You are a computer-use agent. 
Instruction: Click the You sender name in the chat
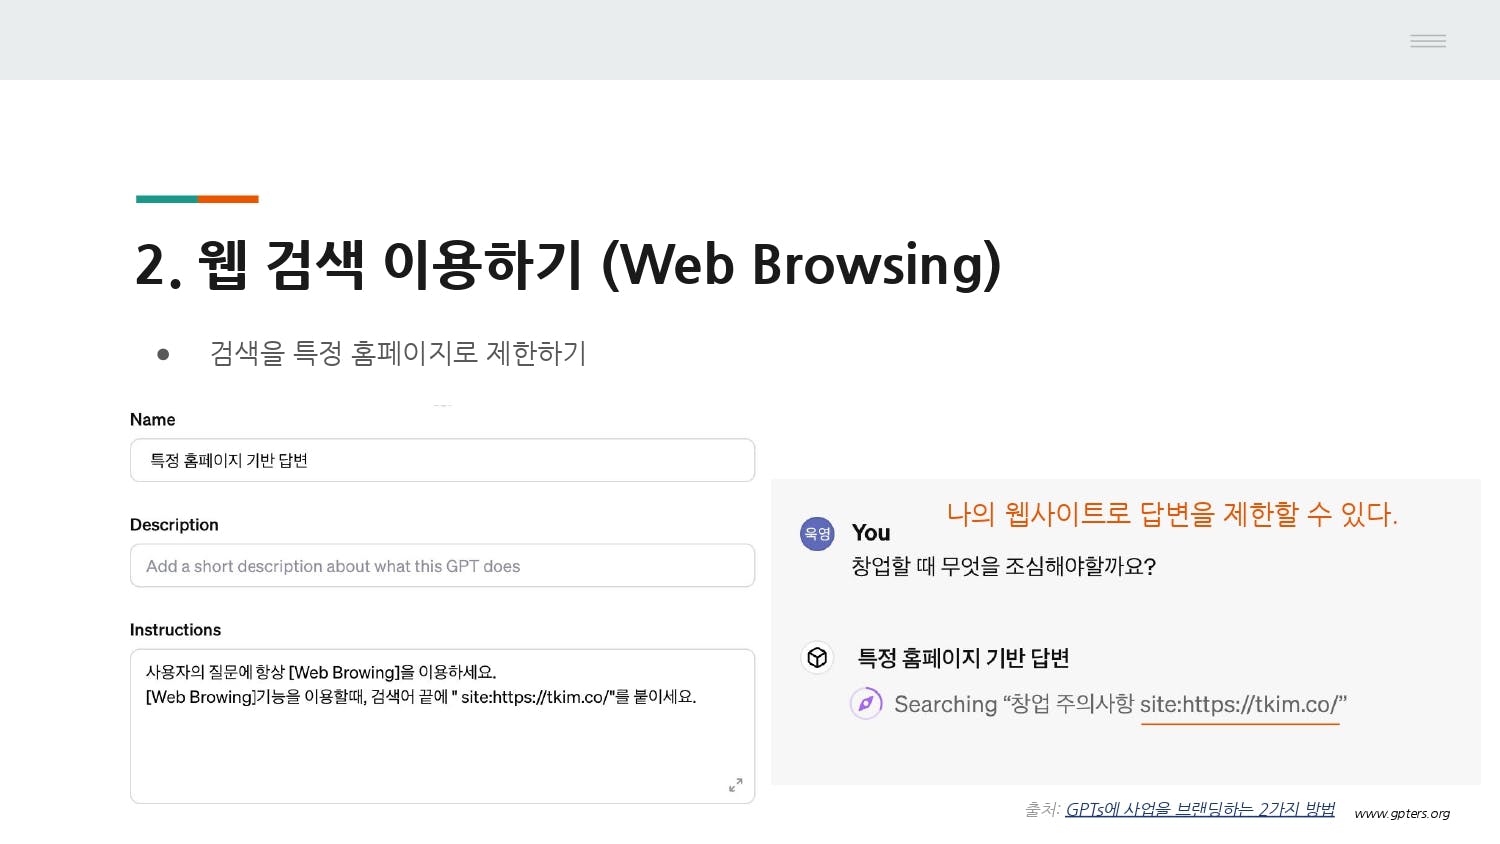coord(870,533)
